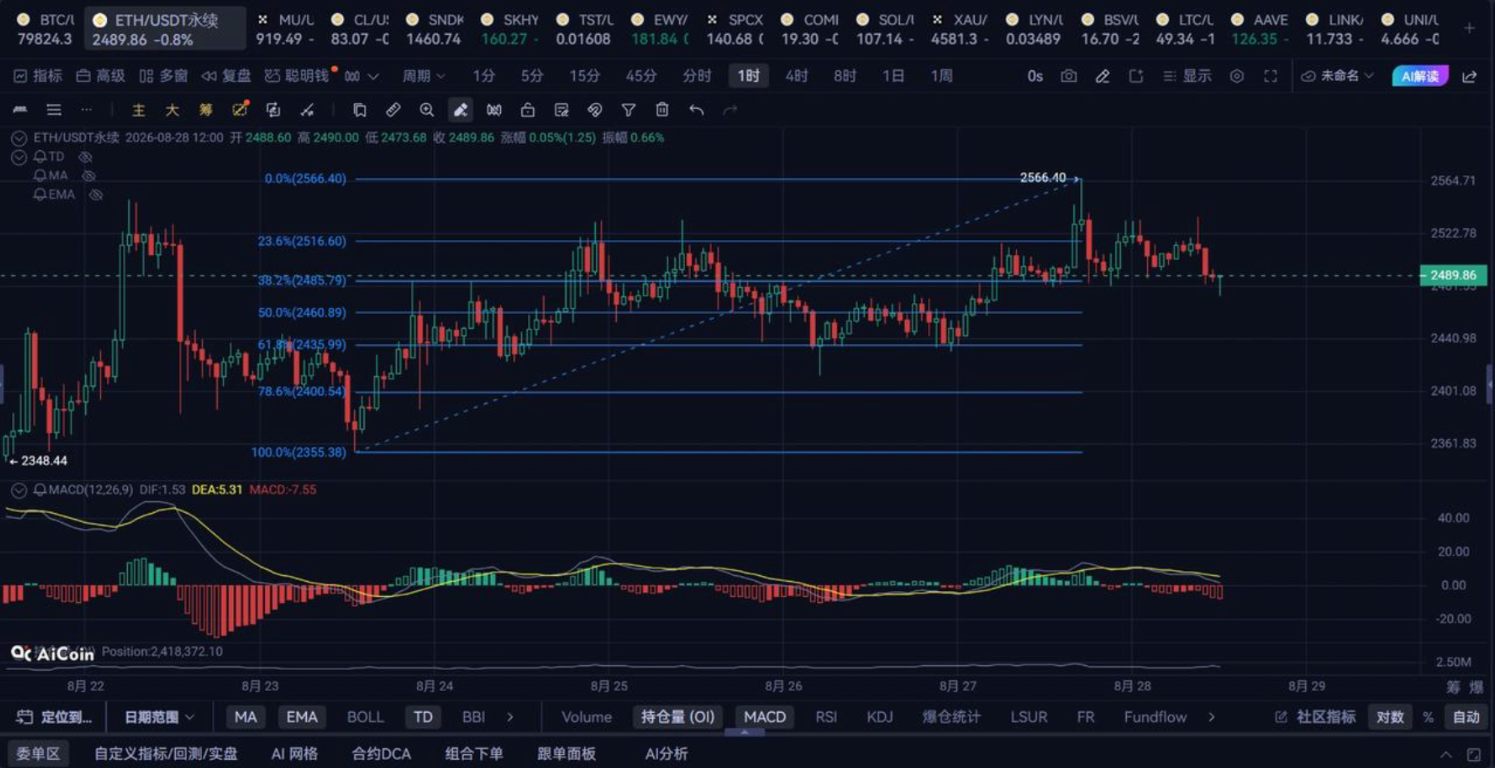Click the share arrow icon at top right
1495x768 pixels.
click(1469, 76)
